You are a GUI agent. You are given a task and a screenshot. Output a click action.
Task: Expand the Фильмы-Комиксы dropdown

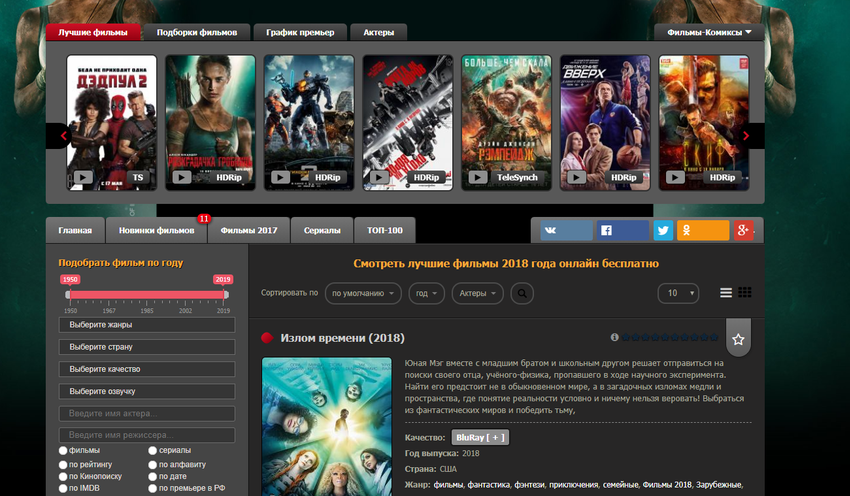(709, 32)
